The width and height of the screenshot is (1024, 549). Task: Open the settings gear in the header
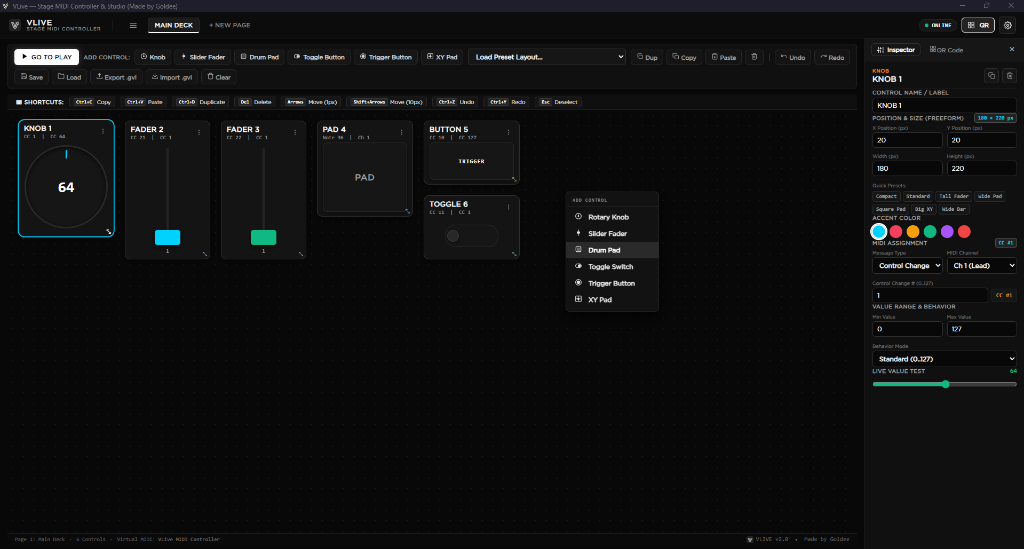[1008, 25]
